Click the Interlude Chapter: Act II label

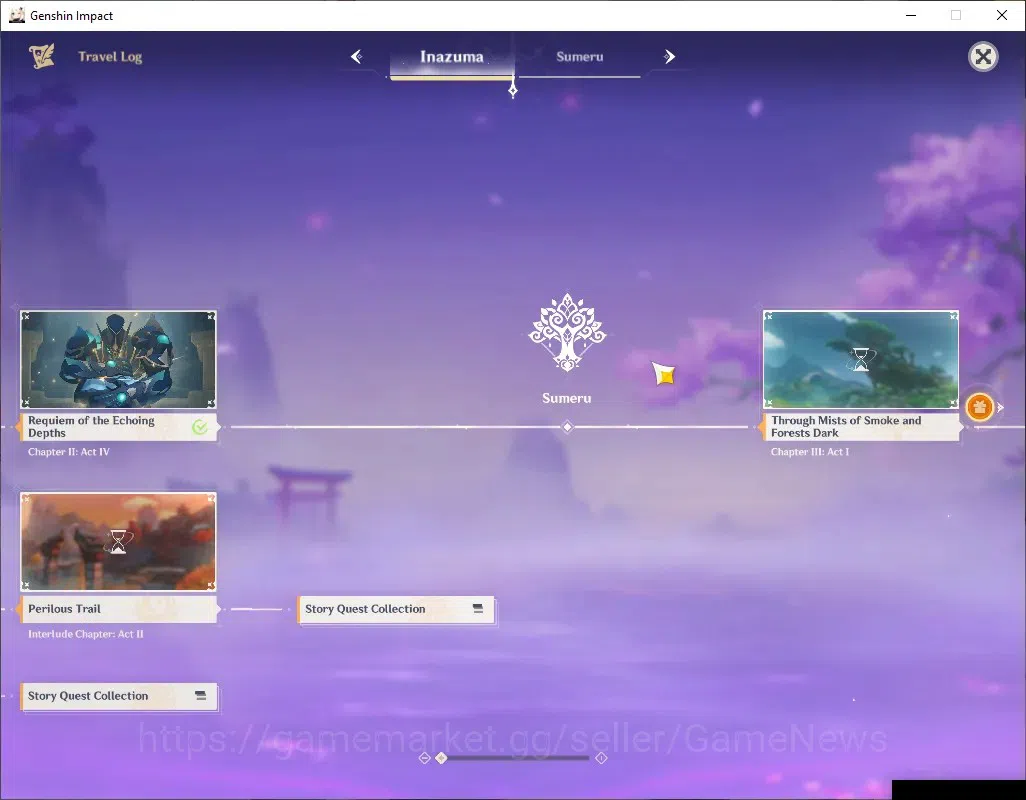click(x=86, y=634)
